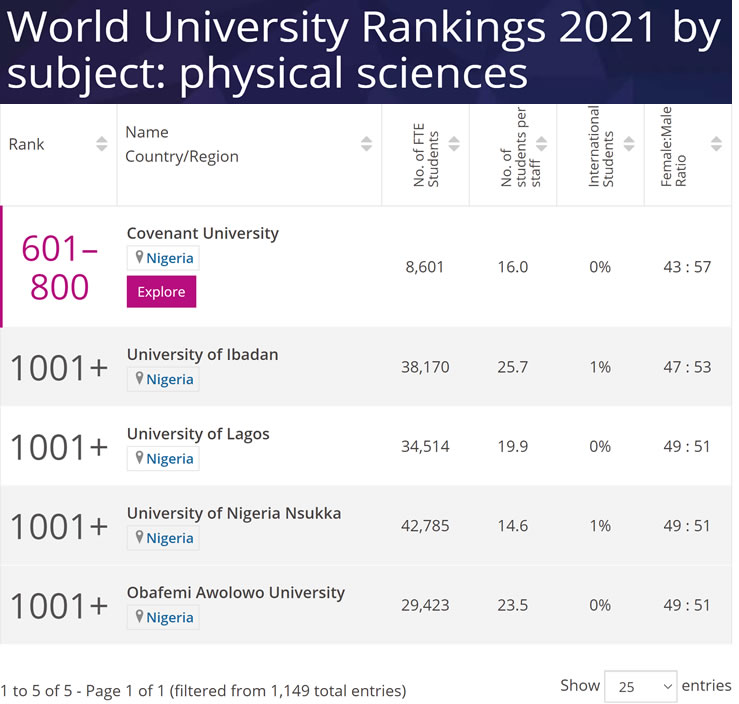Click the 34,514 FTE students value
The image size is (739, 704).
point(425,446)
